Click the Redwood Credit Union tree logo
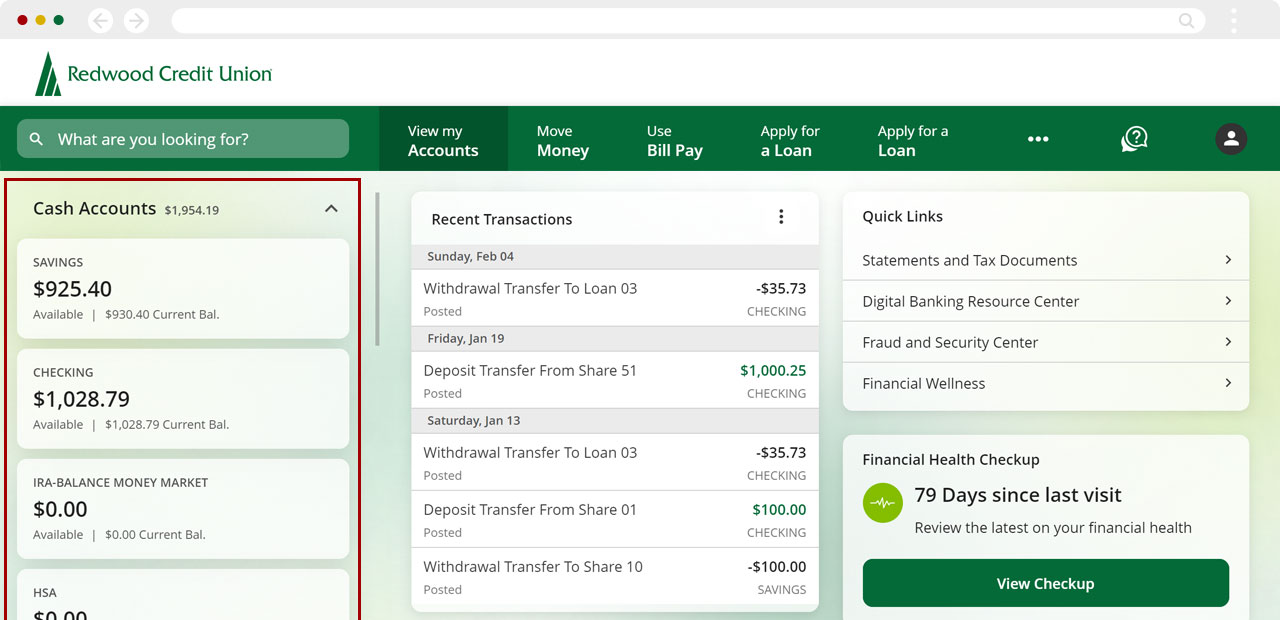 [47, 74]
